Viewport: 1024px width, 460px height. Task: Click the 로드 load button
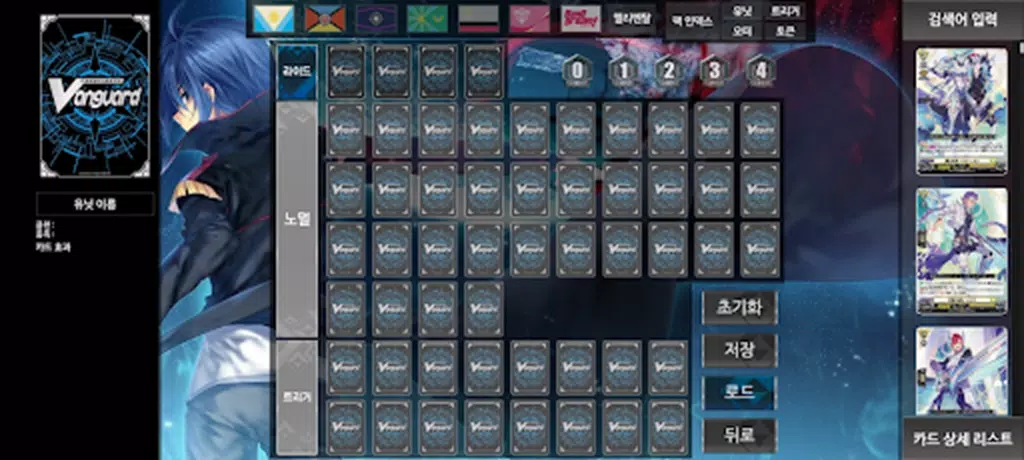pos(739,393)
